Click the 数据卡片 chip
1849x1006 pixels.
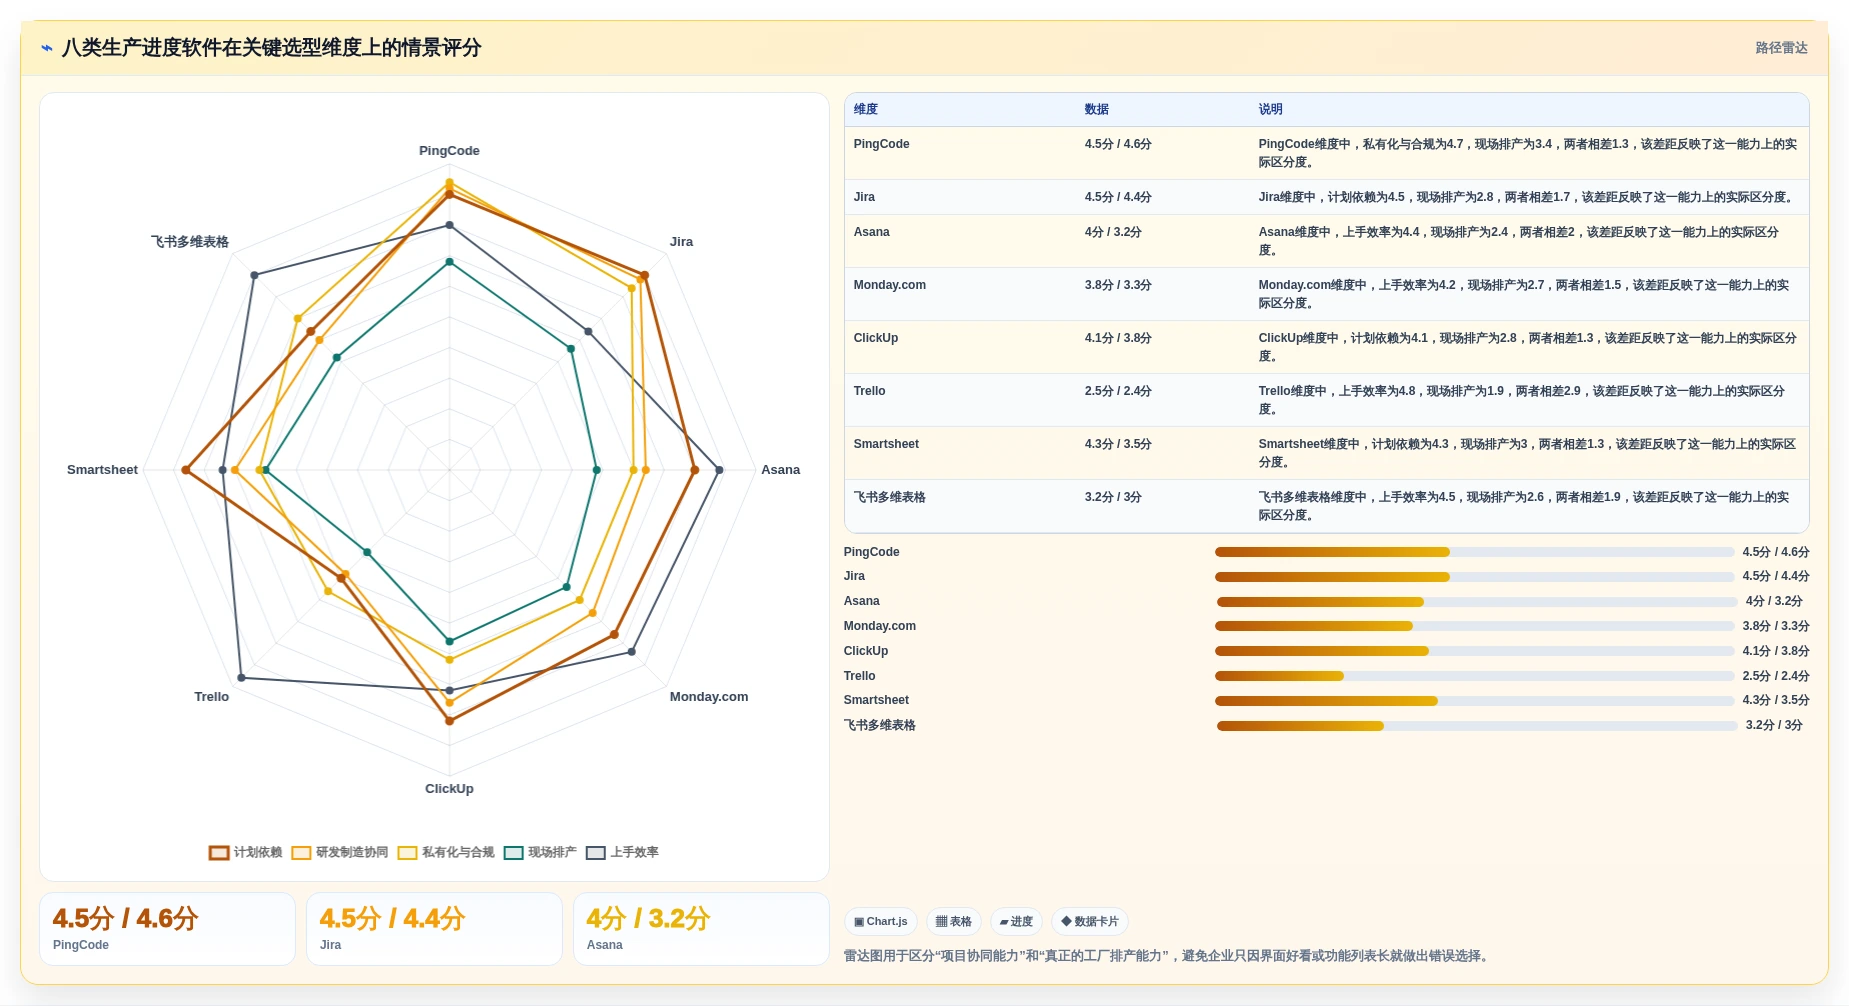[1090, 921]
